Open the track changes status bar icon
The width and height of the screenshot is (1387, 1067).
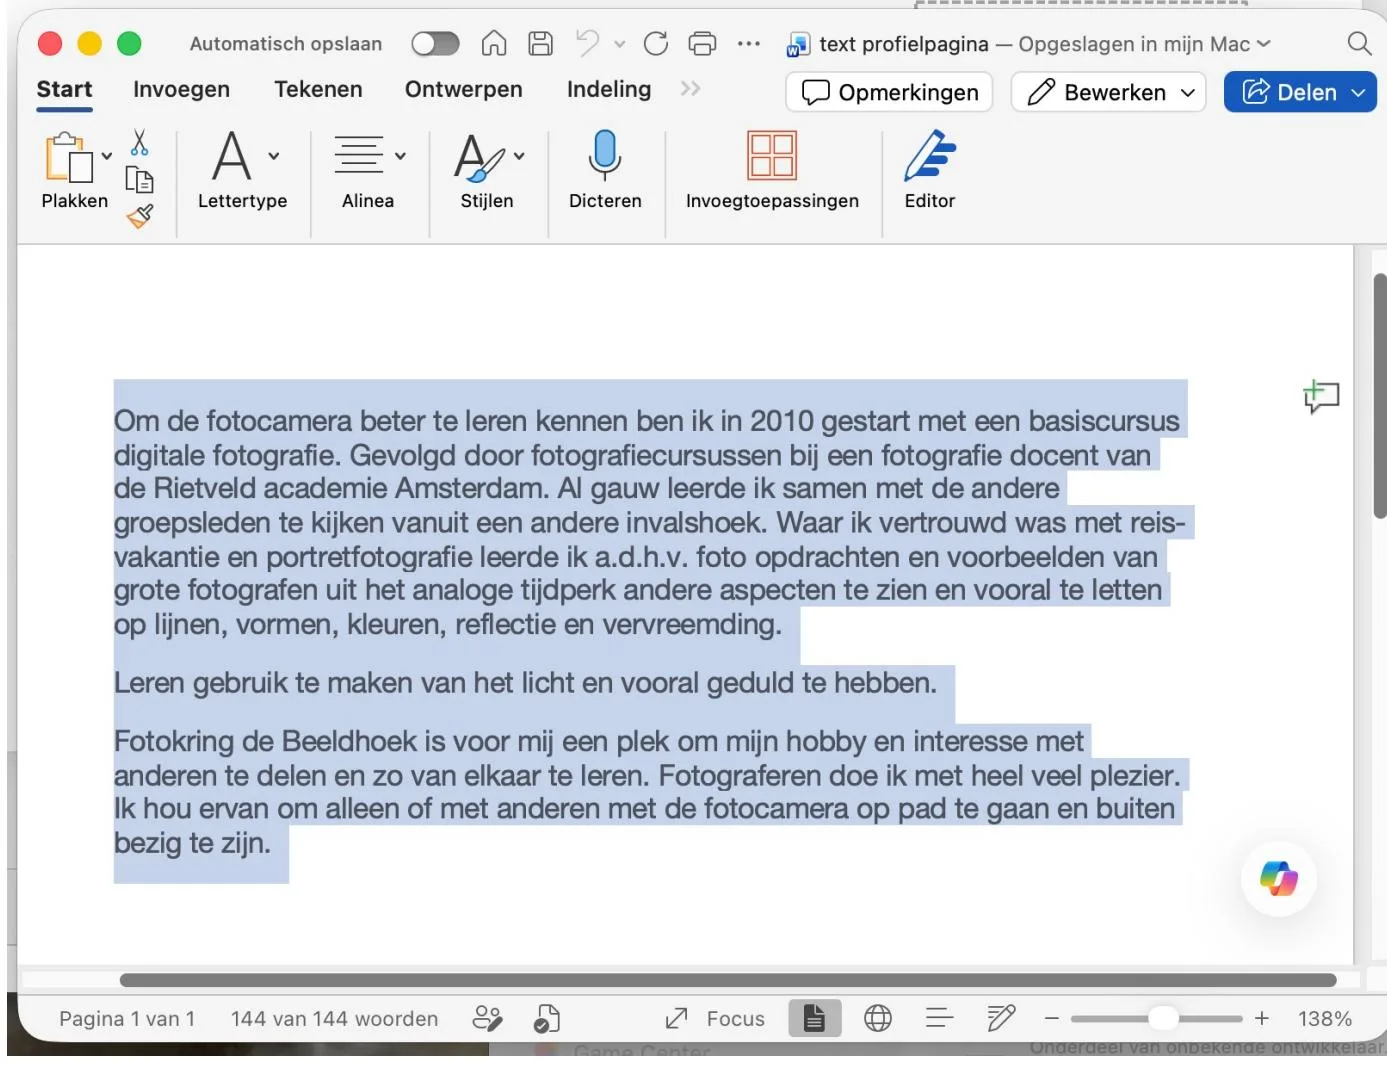tap(487, 1018)
